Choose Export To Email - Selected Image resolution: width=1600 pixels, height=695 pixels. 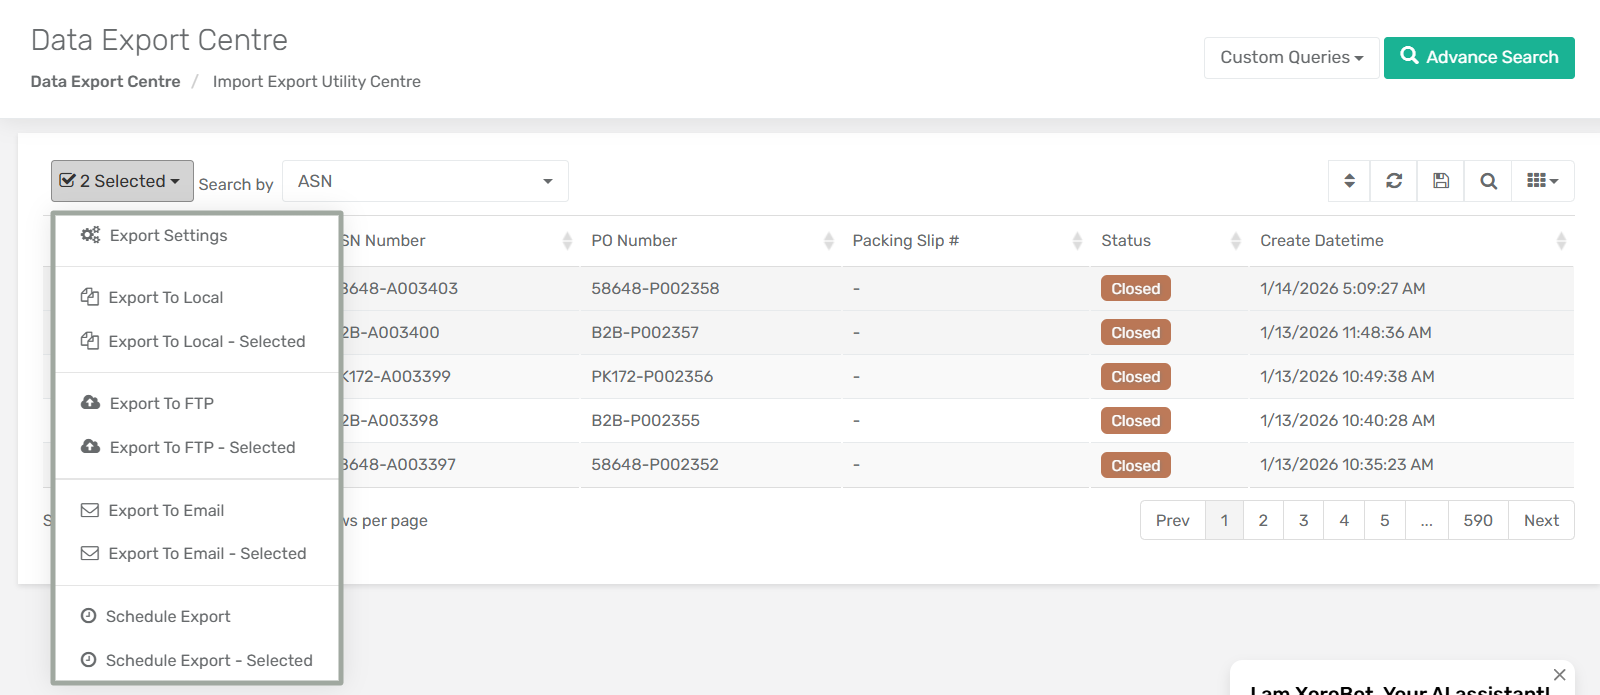[x=207, y=554]
